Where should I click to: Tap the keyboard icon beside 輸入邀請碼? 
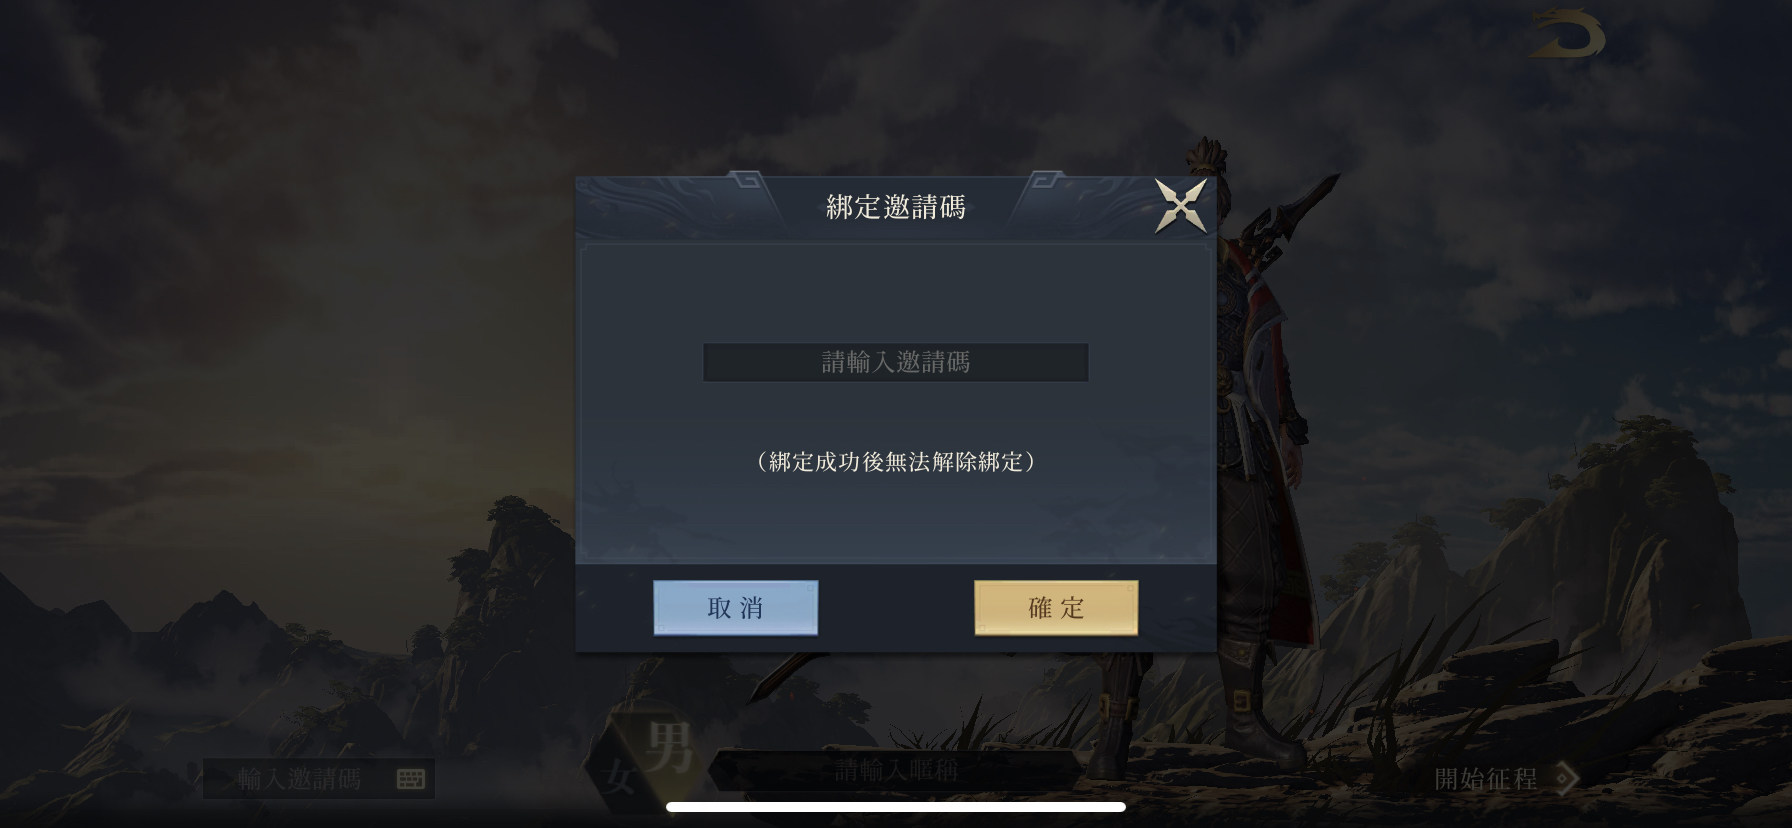pos(411,779)
